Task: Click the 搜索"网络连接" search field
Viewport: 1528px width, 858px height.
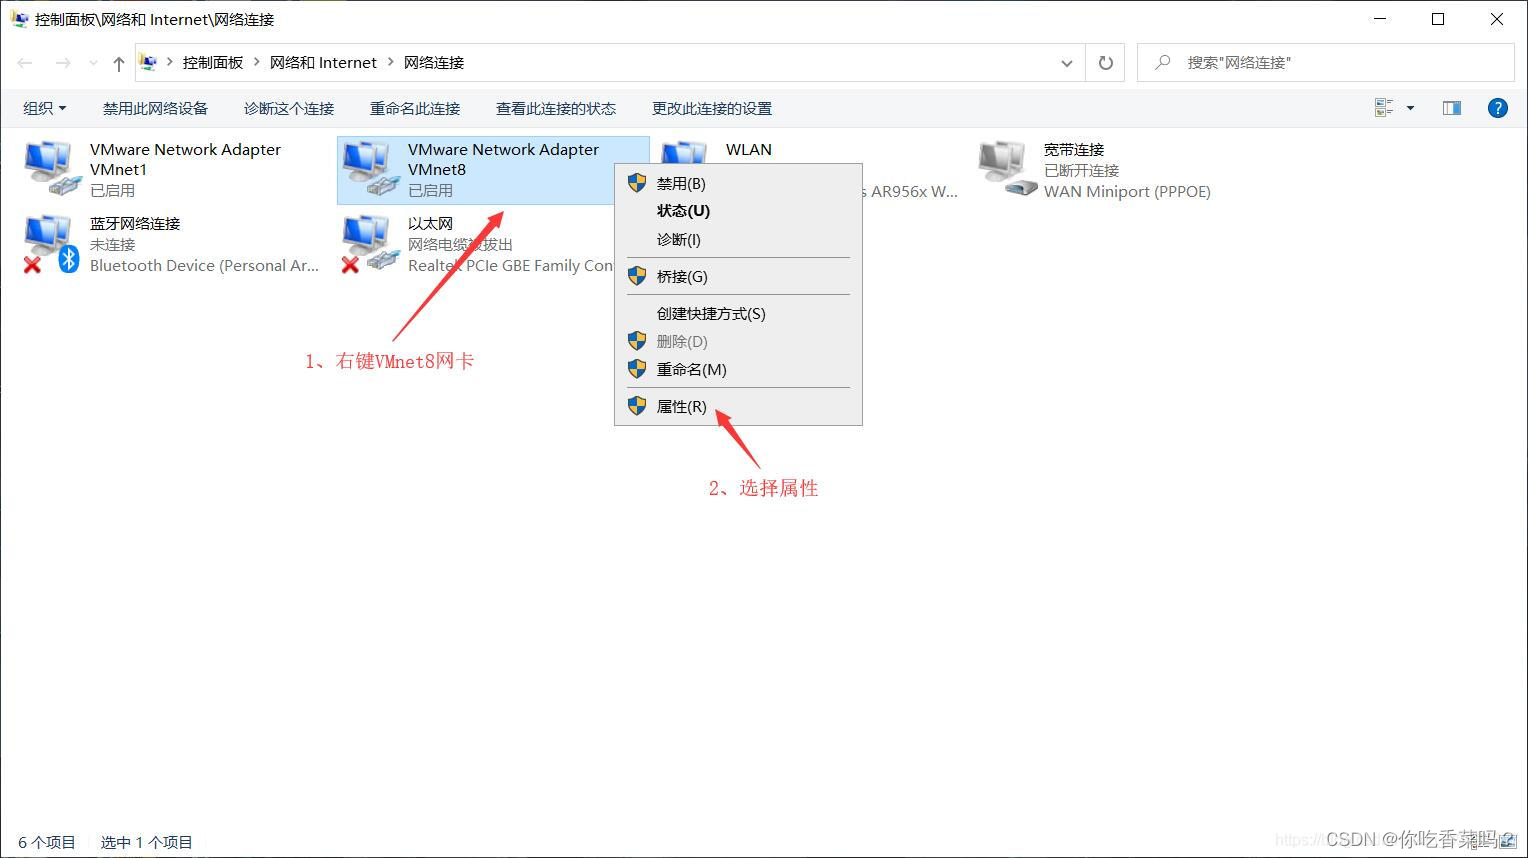Action: [x=1326, y=63]
